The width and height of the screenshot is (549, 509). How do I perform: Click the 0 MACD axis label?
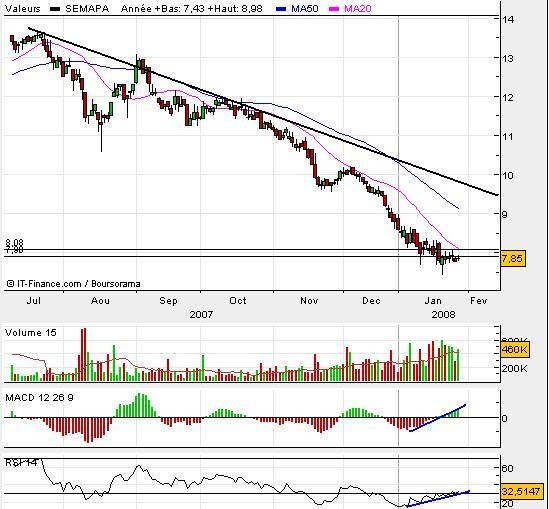click(505, 418)
